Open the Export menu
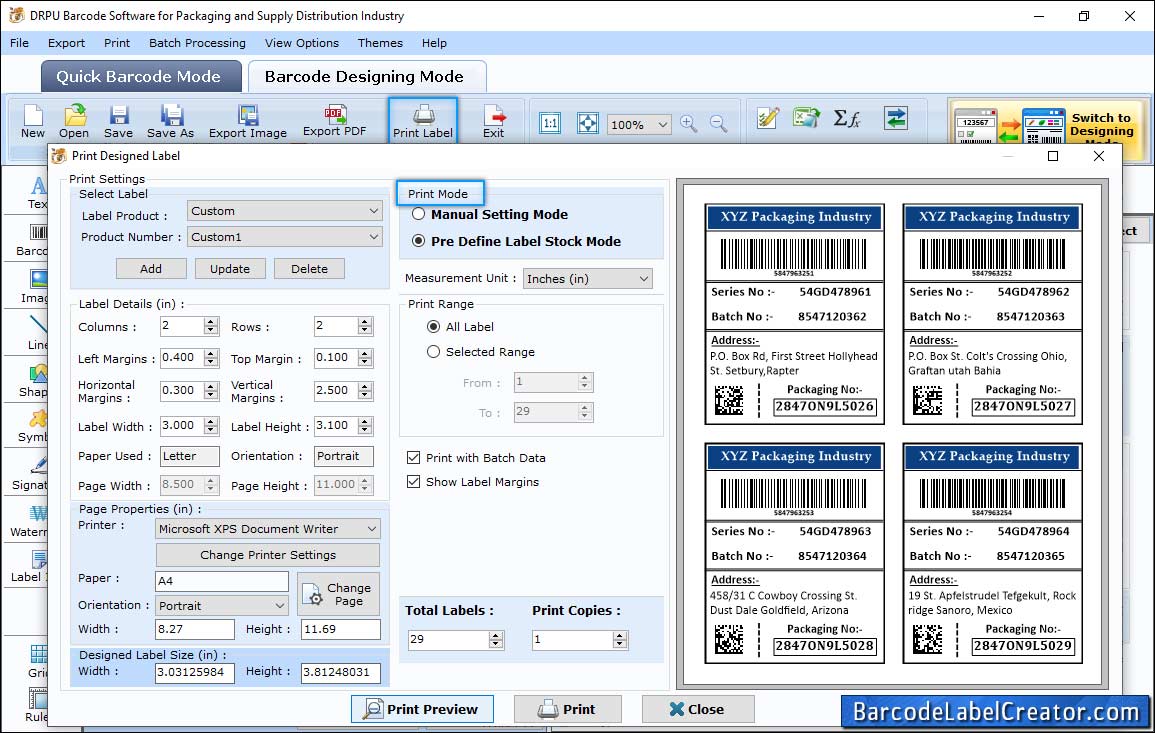Screen dimensions: 1155x733 (66, 43)
